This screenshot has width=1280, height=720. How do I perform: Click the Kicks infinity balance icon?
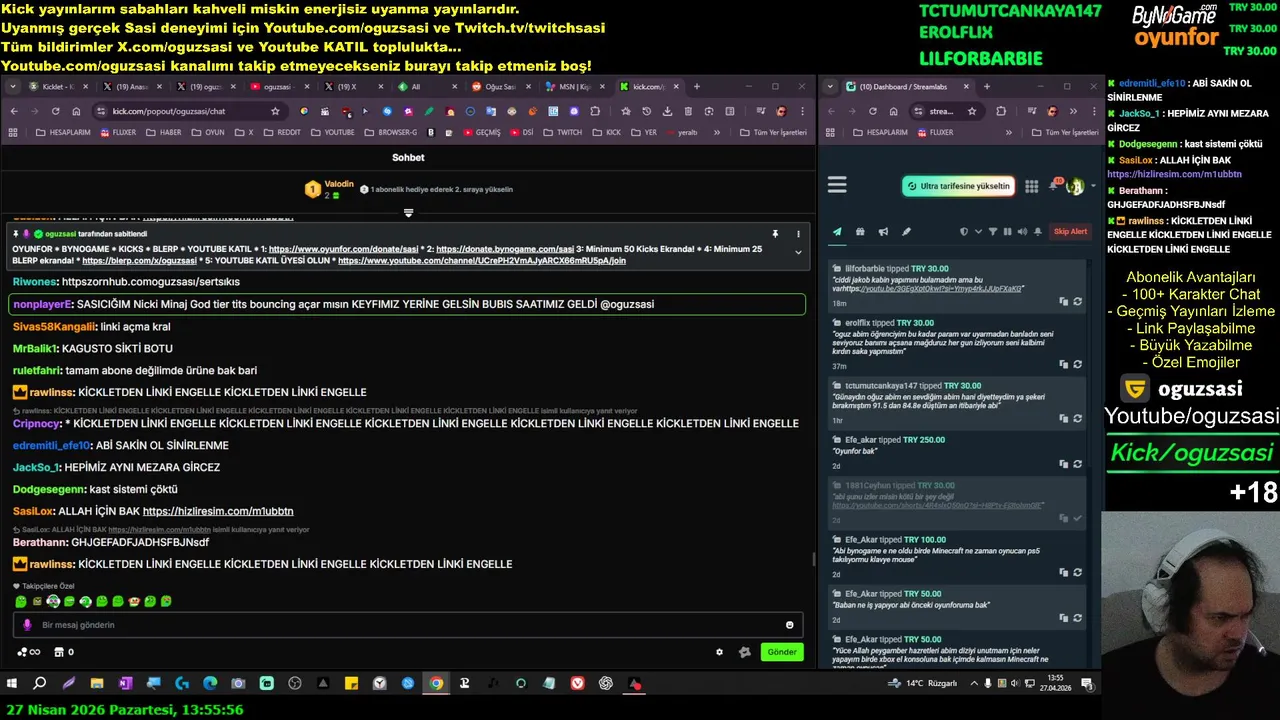(29, 652)
